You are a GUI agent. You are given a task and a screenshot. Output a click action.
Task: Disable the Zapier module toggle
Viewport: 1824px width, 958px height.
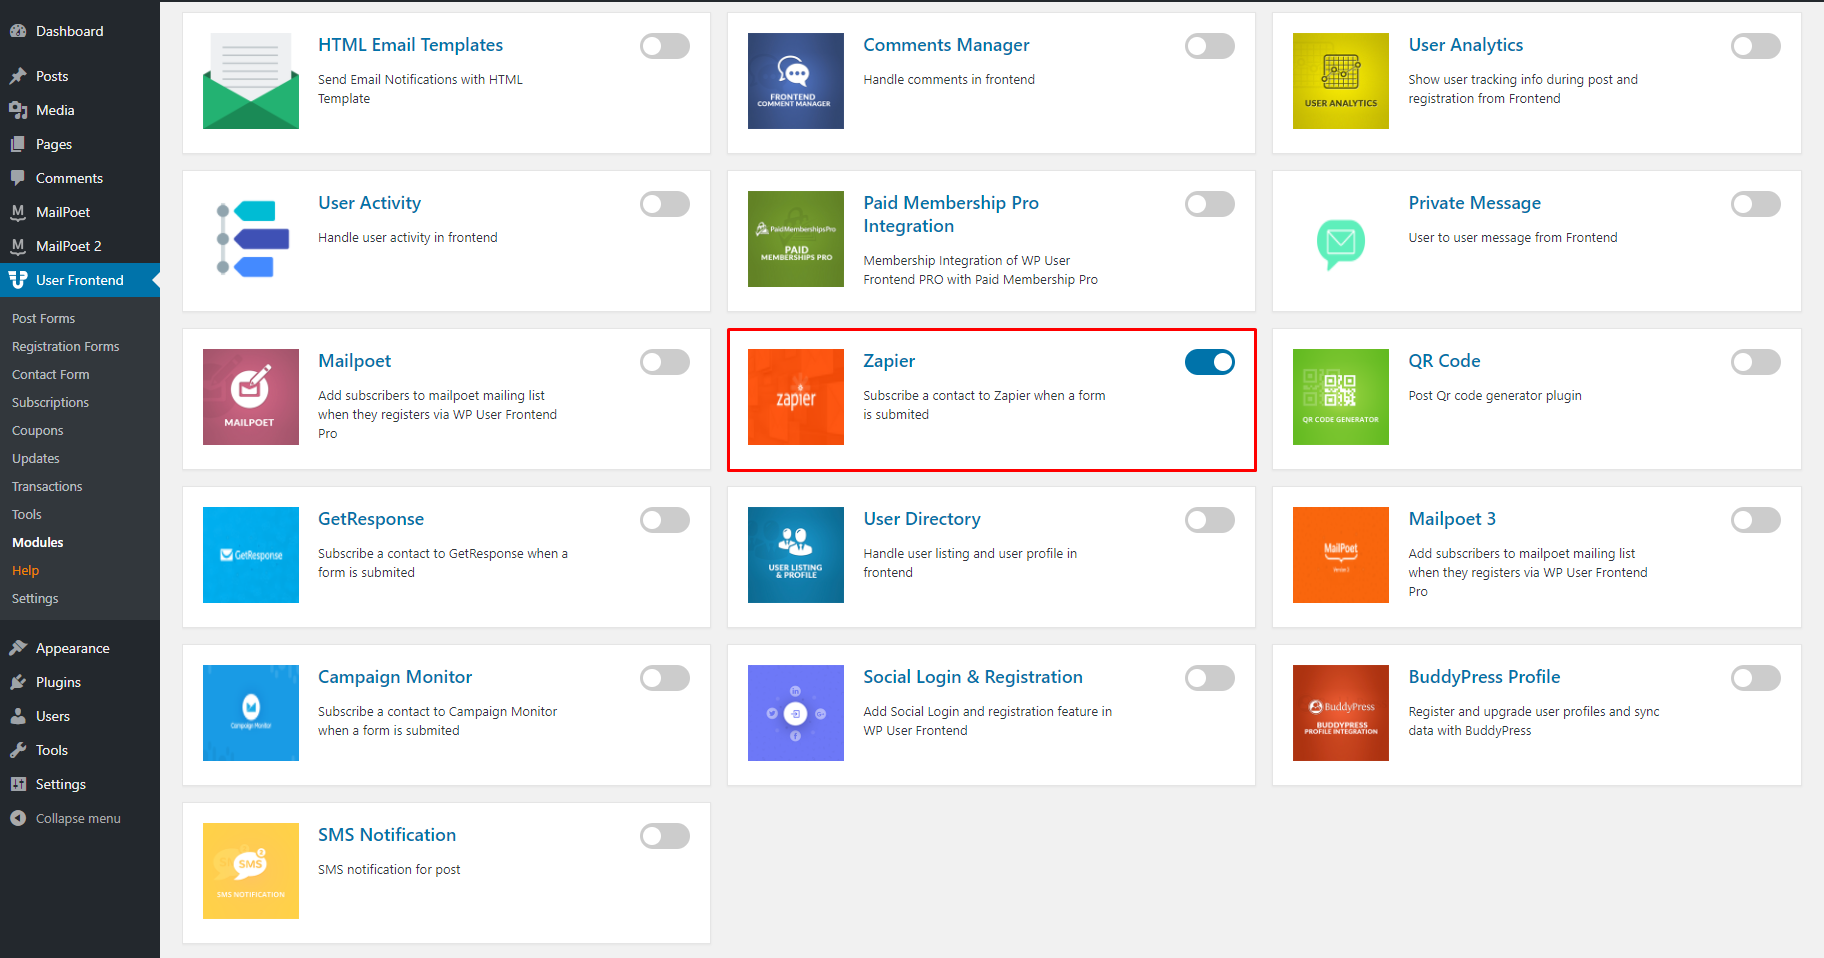[x=1209, y=362]
